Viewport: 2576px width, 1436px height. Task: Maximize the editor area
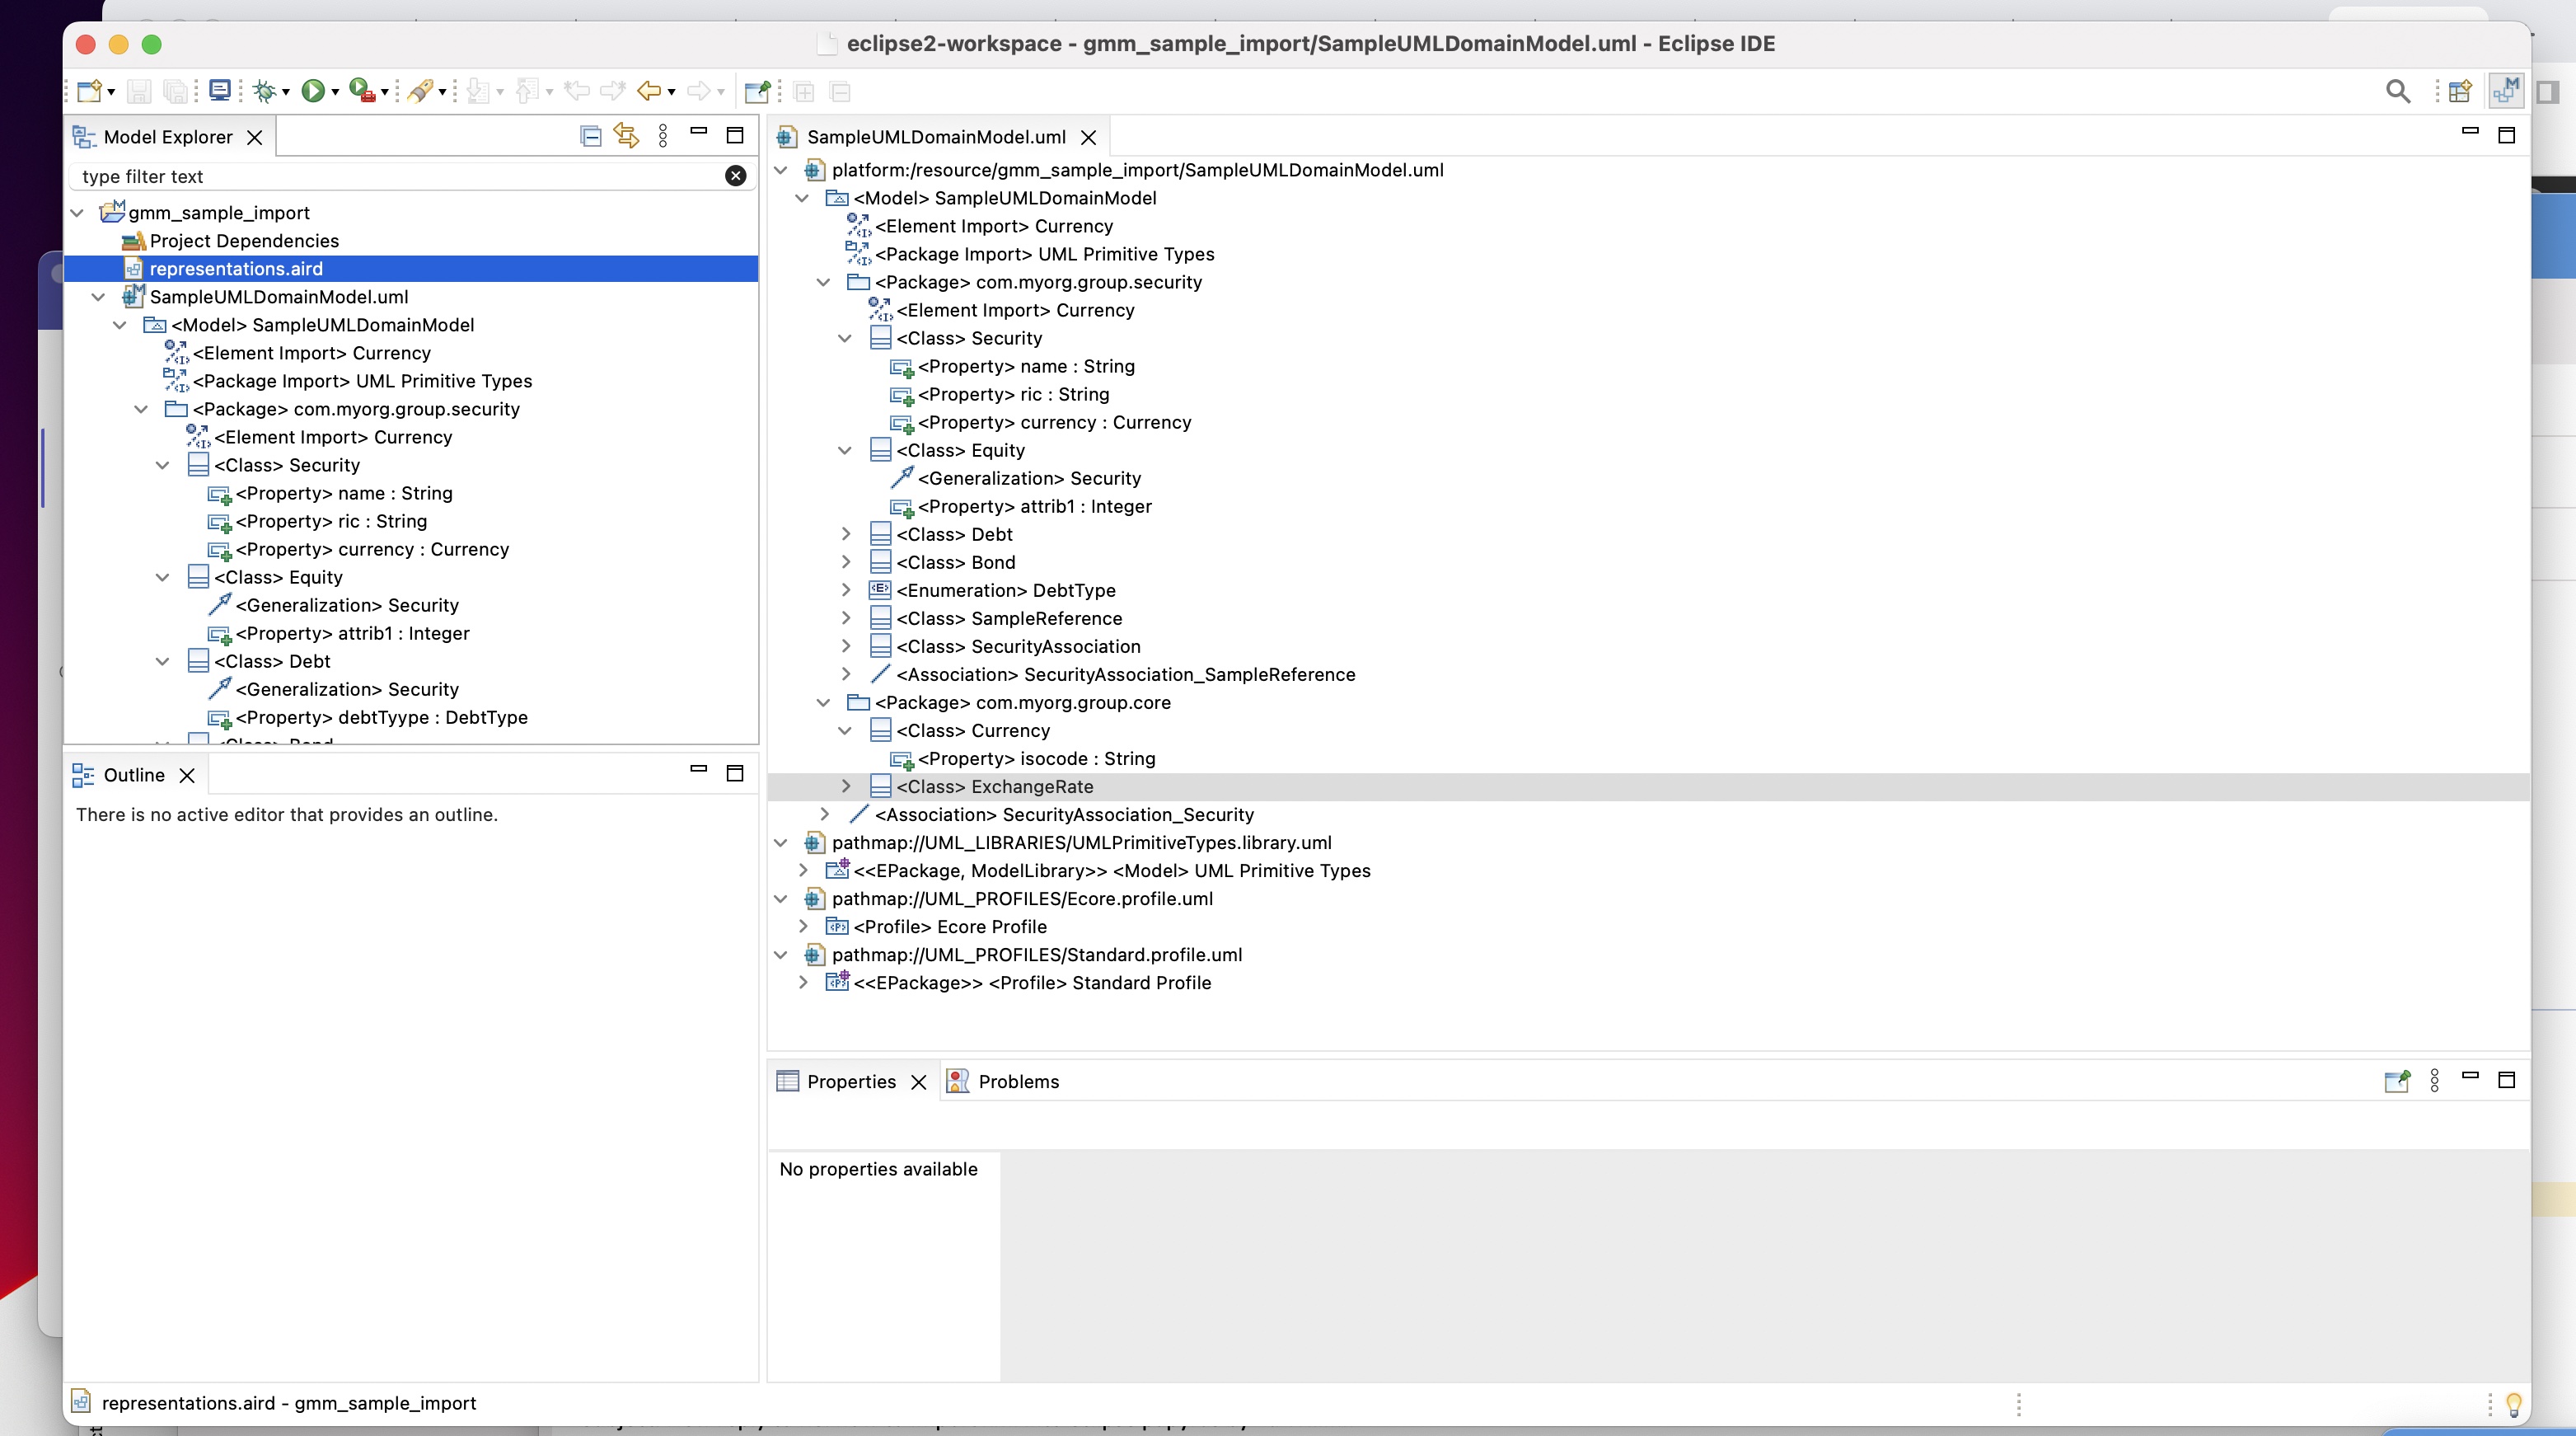(2506, 135)
